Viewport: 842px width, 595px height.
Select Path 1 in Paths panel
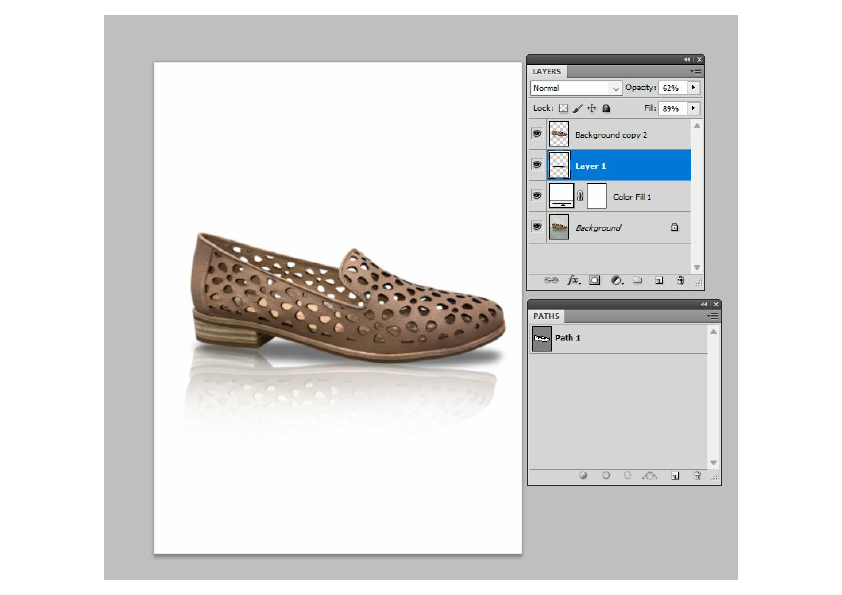point(568,338)
